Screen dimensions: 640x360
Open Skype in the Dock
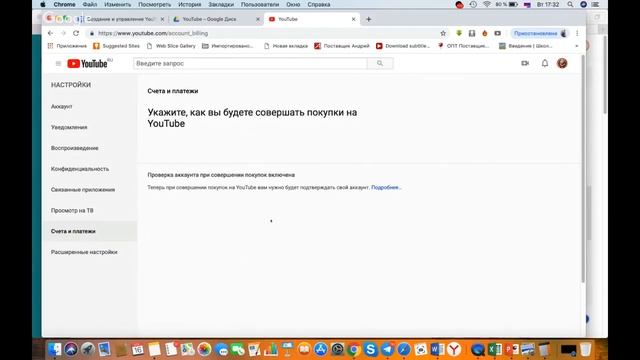371,349
